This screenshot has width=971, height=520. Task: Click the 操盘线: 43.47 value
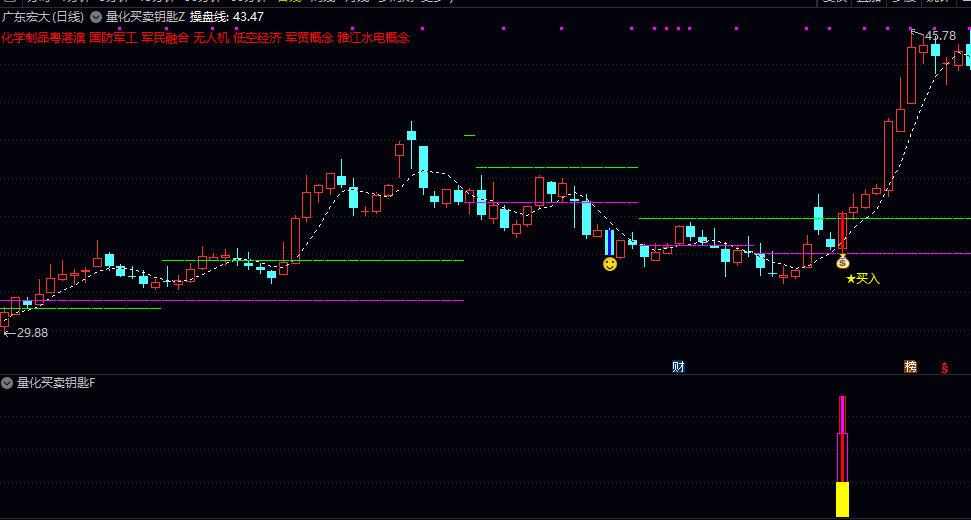[x=227, y=17]
